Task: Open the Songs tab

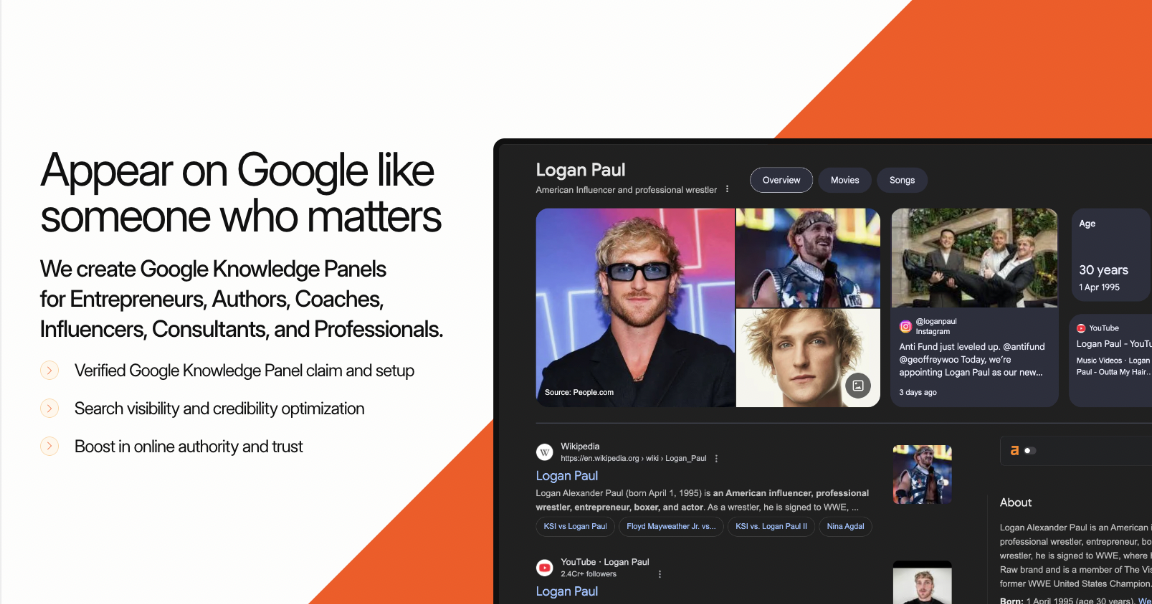Action: (x=902, y=180)
